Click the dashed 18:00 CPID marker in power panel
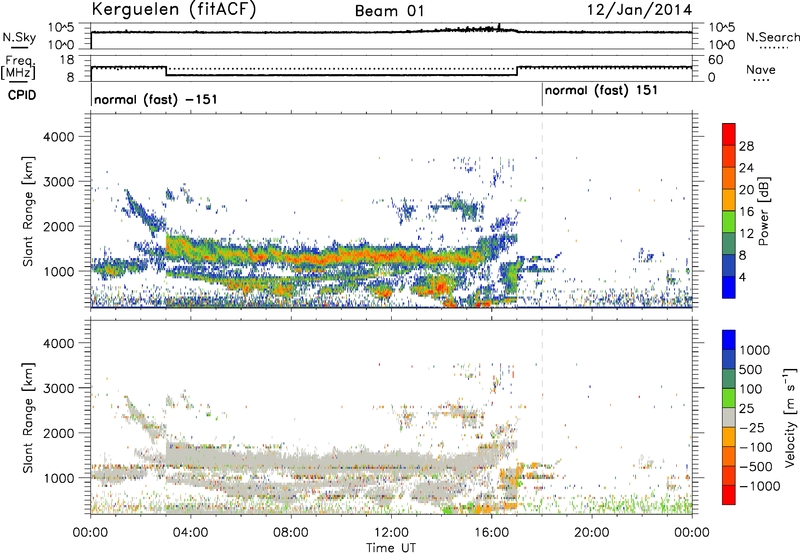This screenshot has height=554, width=800. pyautogui.click(x=542, y=211)
